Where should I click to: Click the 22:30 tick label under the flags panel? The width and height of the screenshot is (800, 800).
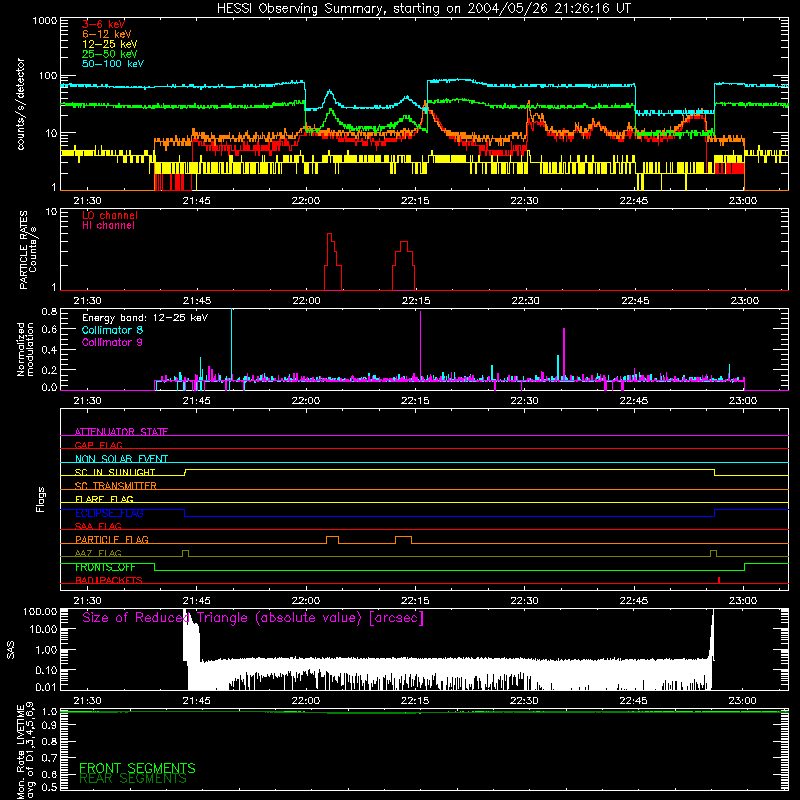coord(524,601)
